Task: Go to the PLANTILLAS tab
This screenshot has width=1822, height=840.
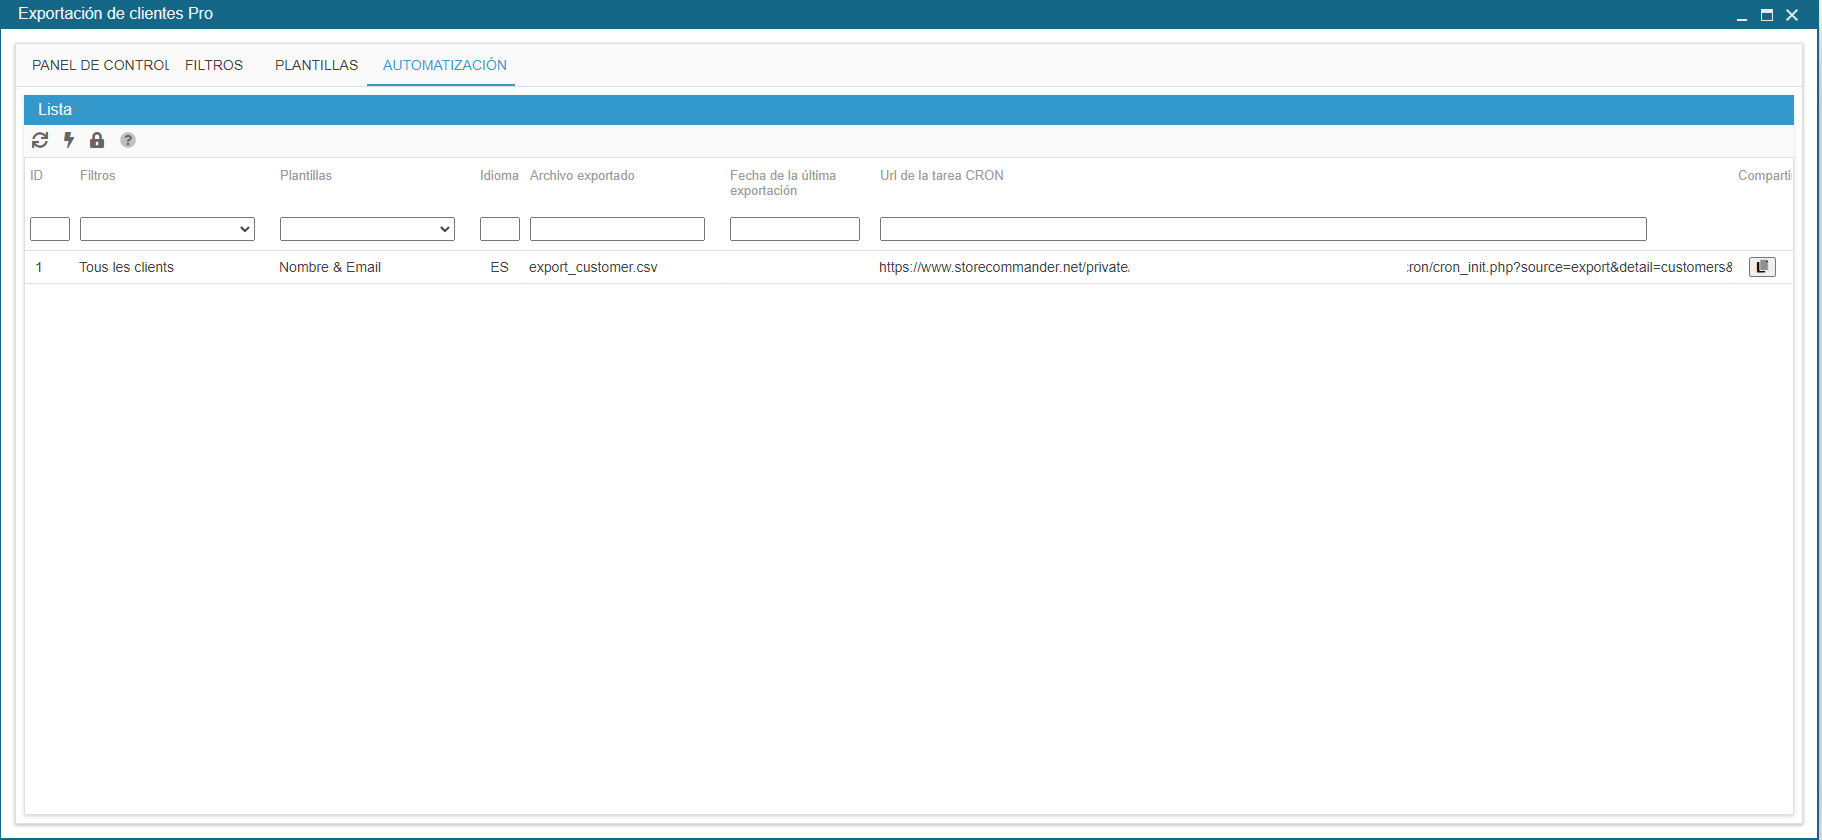Action: tap(316, 65)
